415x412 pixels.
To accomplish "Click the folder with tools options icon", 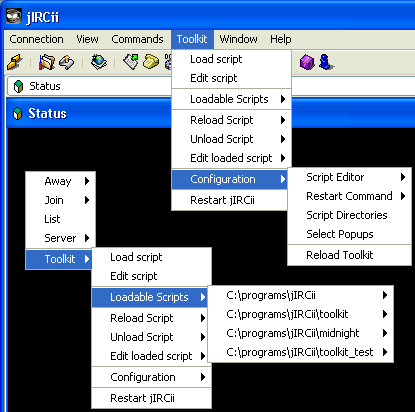I will [47, 62].
